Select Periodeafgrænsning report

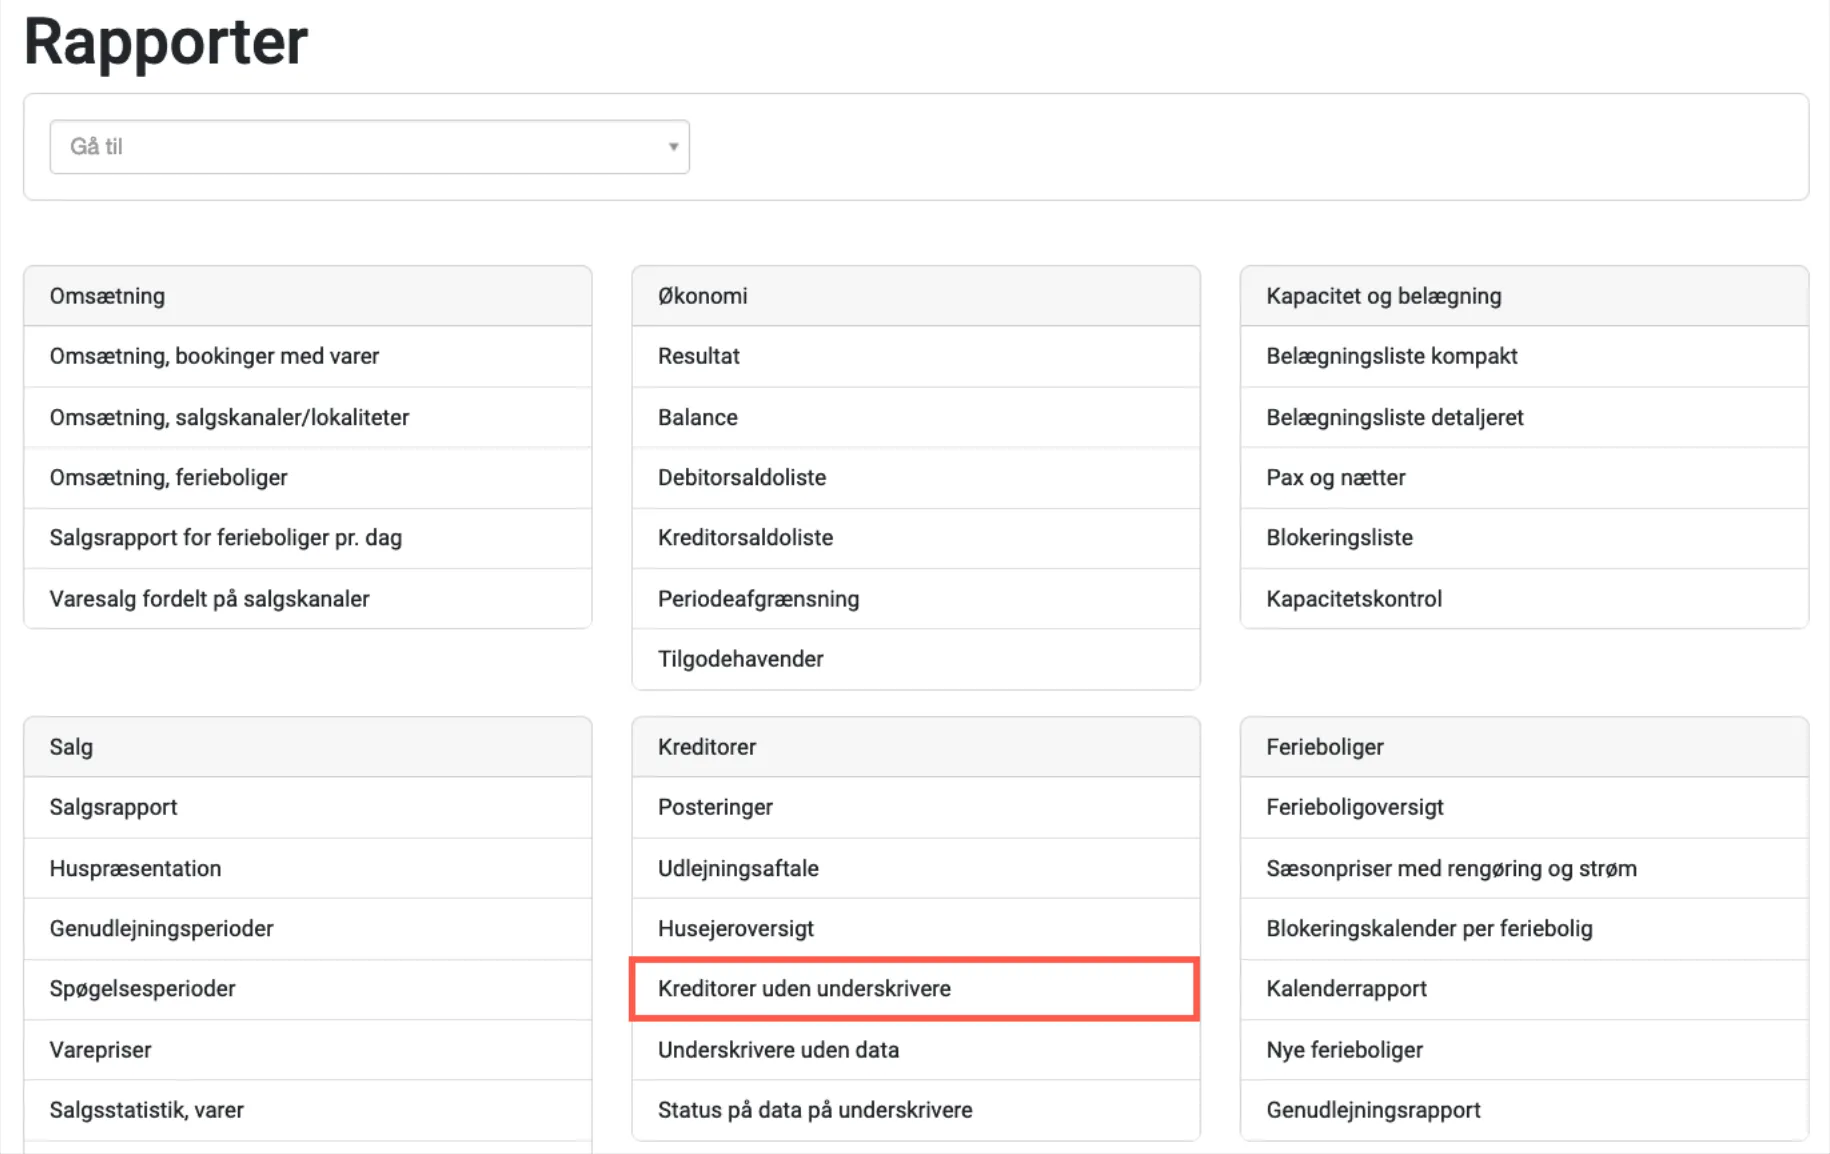(758, 599)
